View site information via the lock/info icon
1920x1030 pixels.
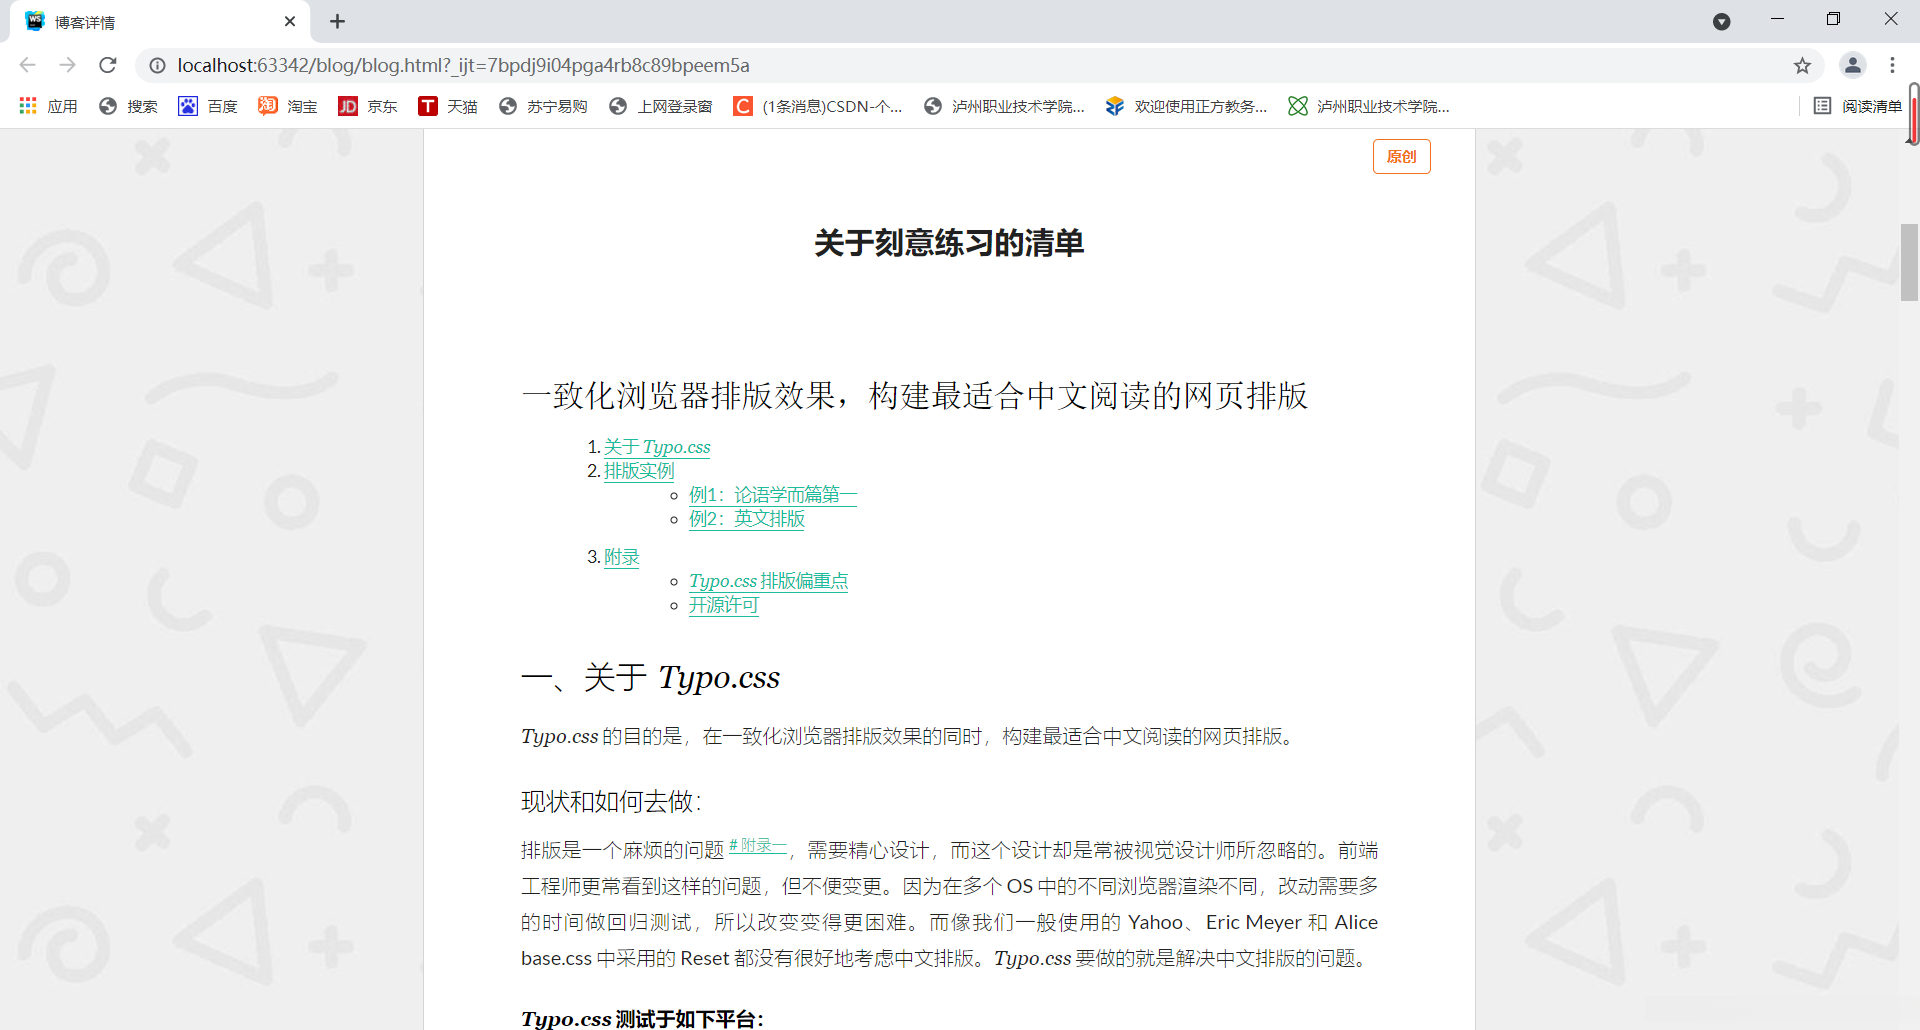(x=157, y=65)
